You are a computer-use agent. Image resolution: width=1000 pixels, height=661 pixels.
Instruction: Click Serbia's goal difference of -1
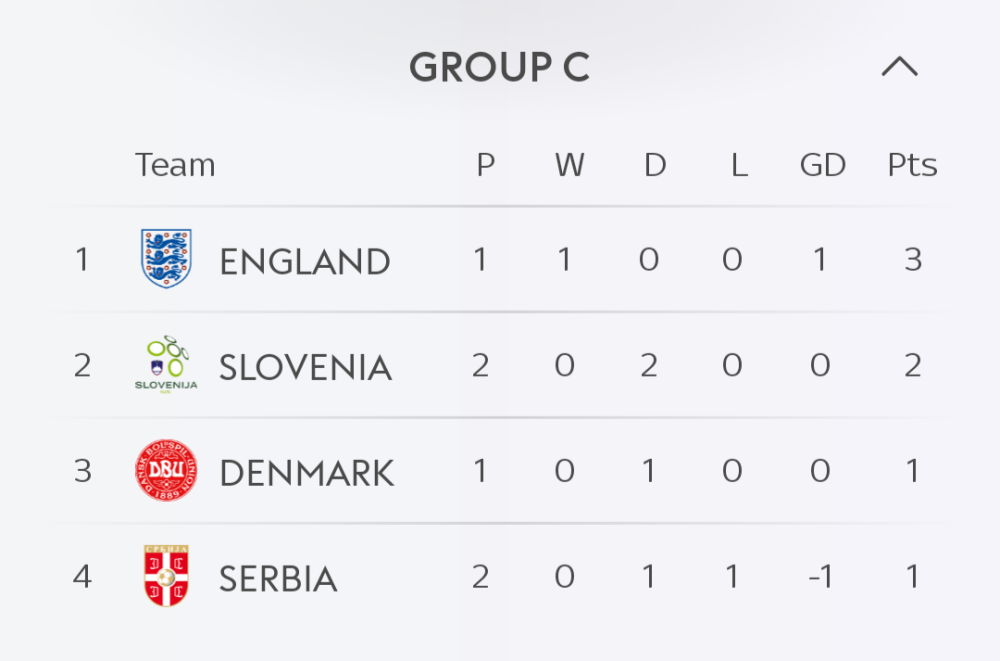click(x=820, y=577)
